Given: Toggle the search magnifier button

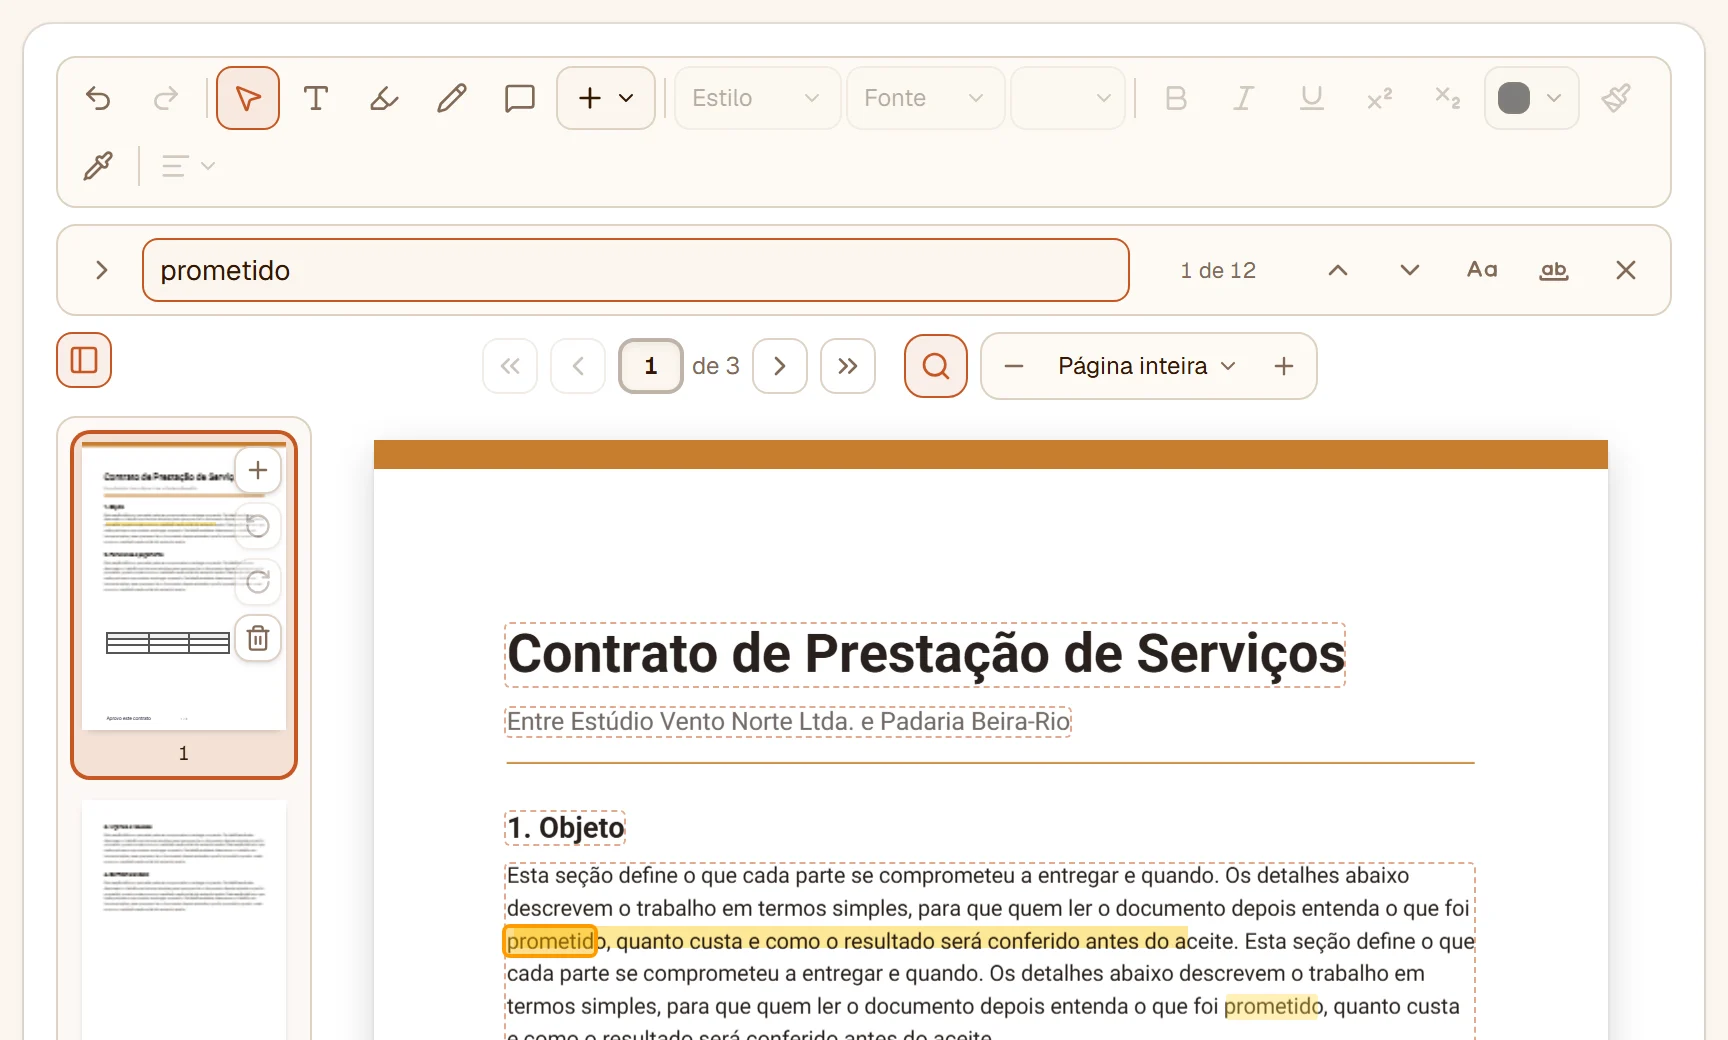Looking at the screenshot, I should click(x=936, y=366).
